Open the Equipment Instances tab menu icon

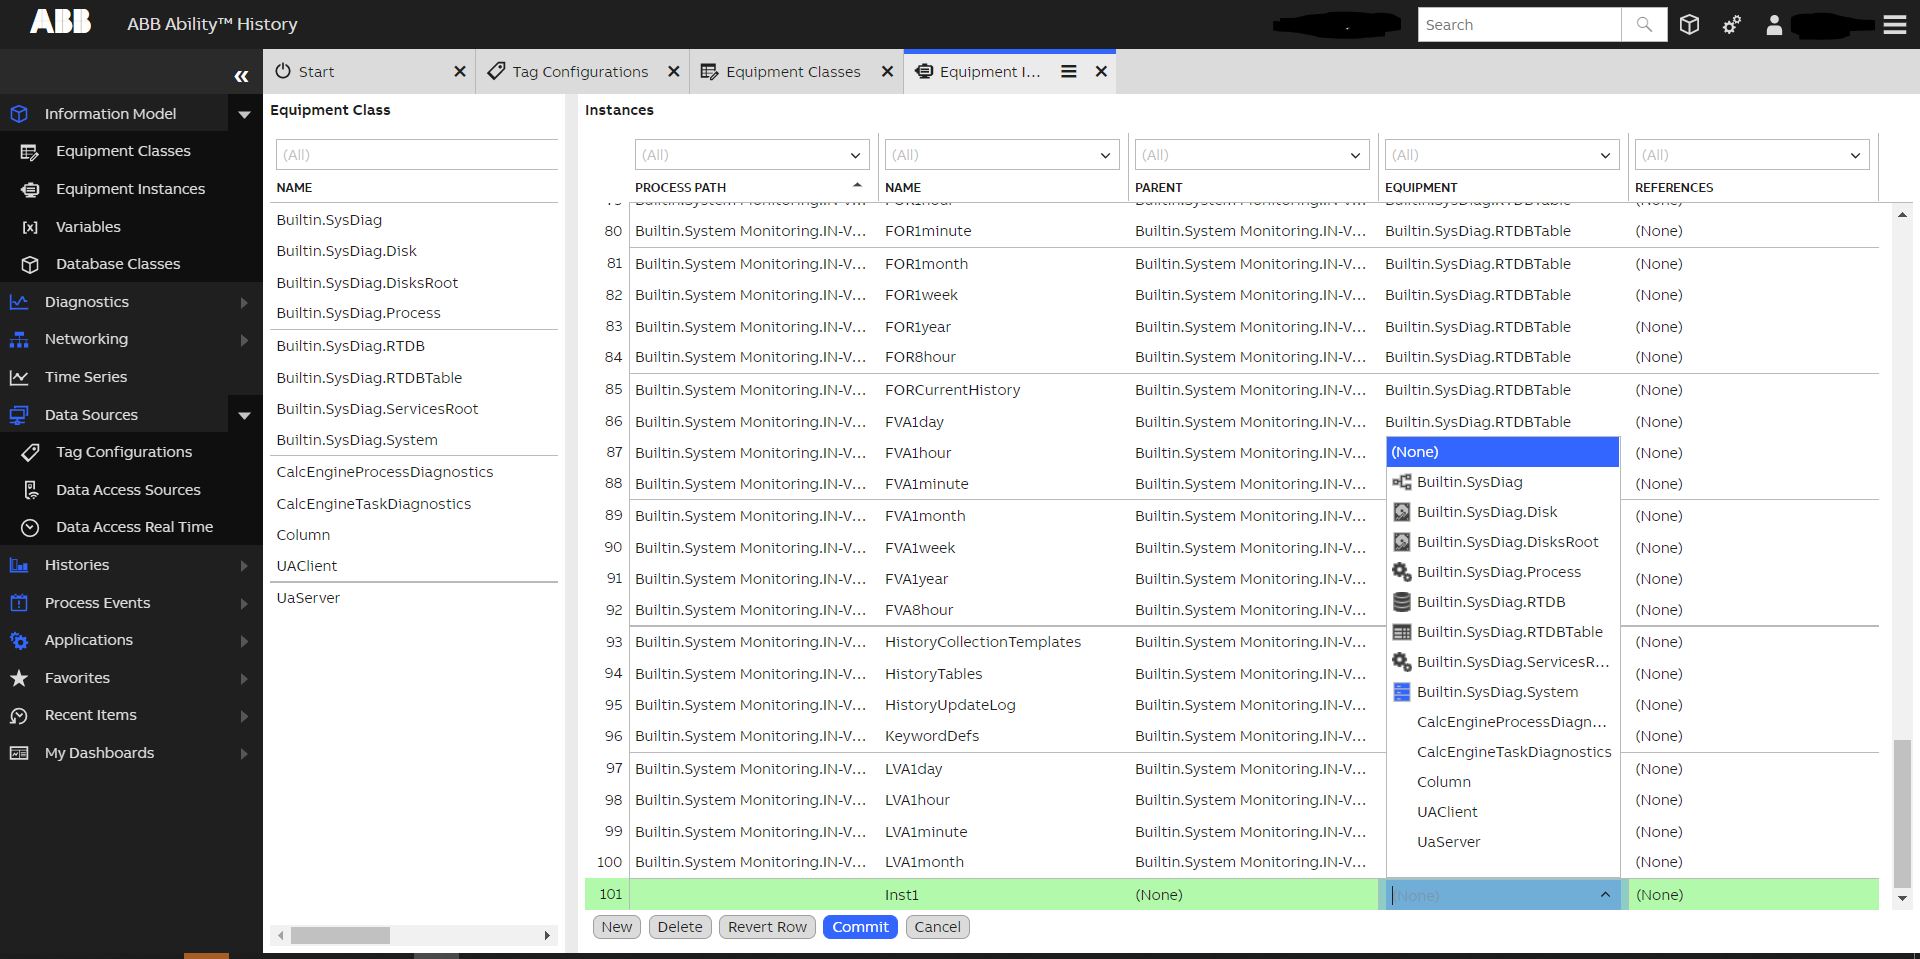coord(1069,72)
